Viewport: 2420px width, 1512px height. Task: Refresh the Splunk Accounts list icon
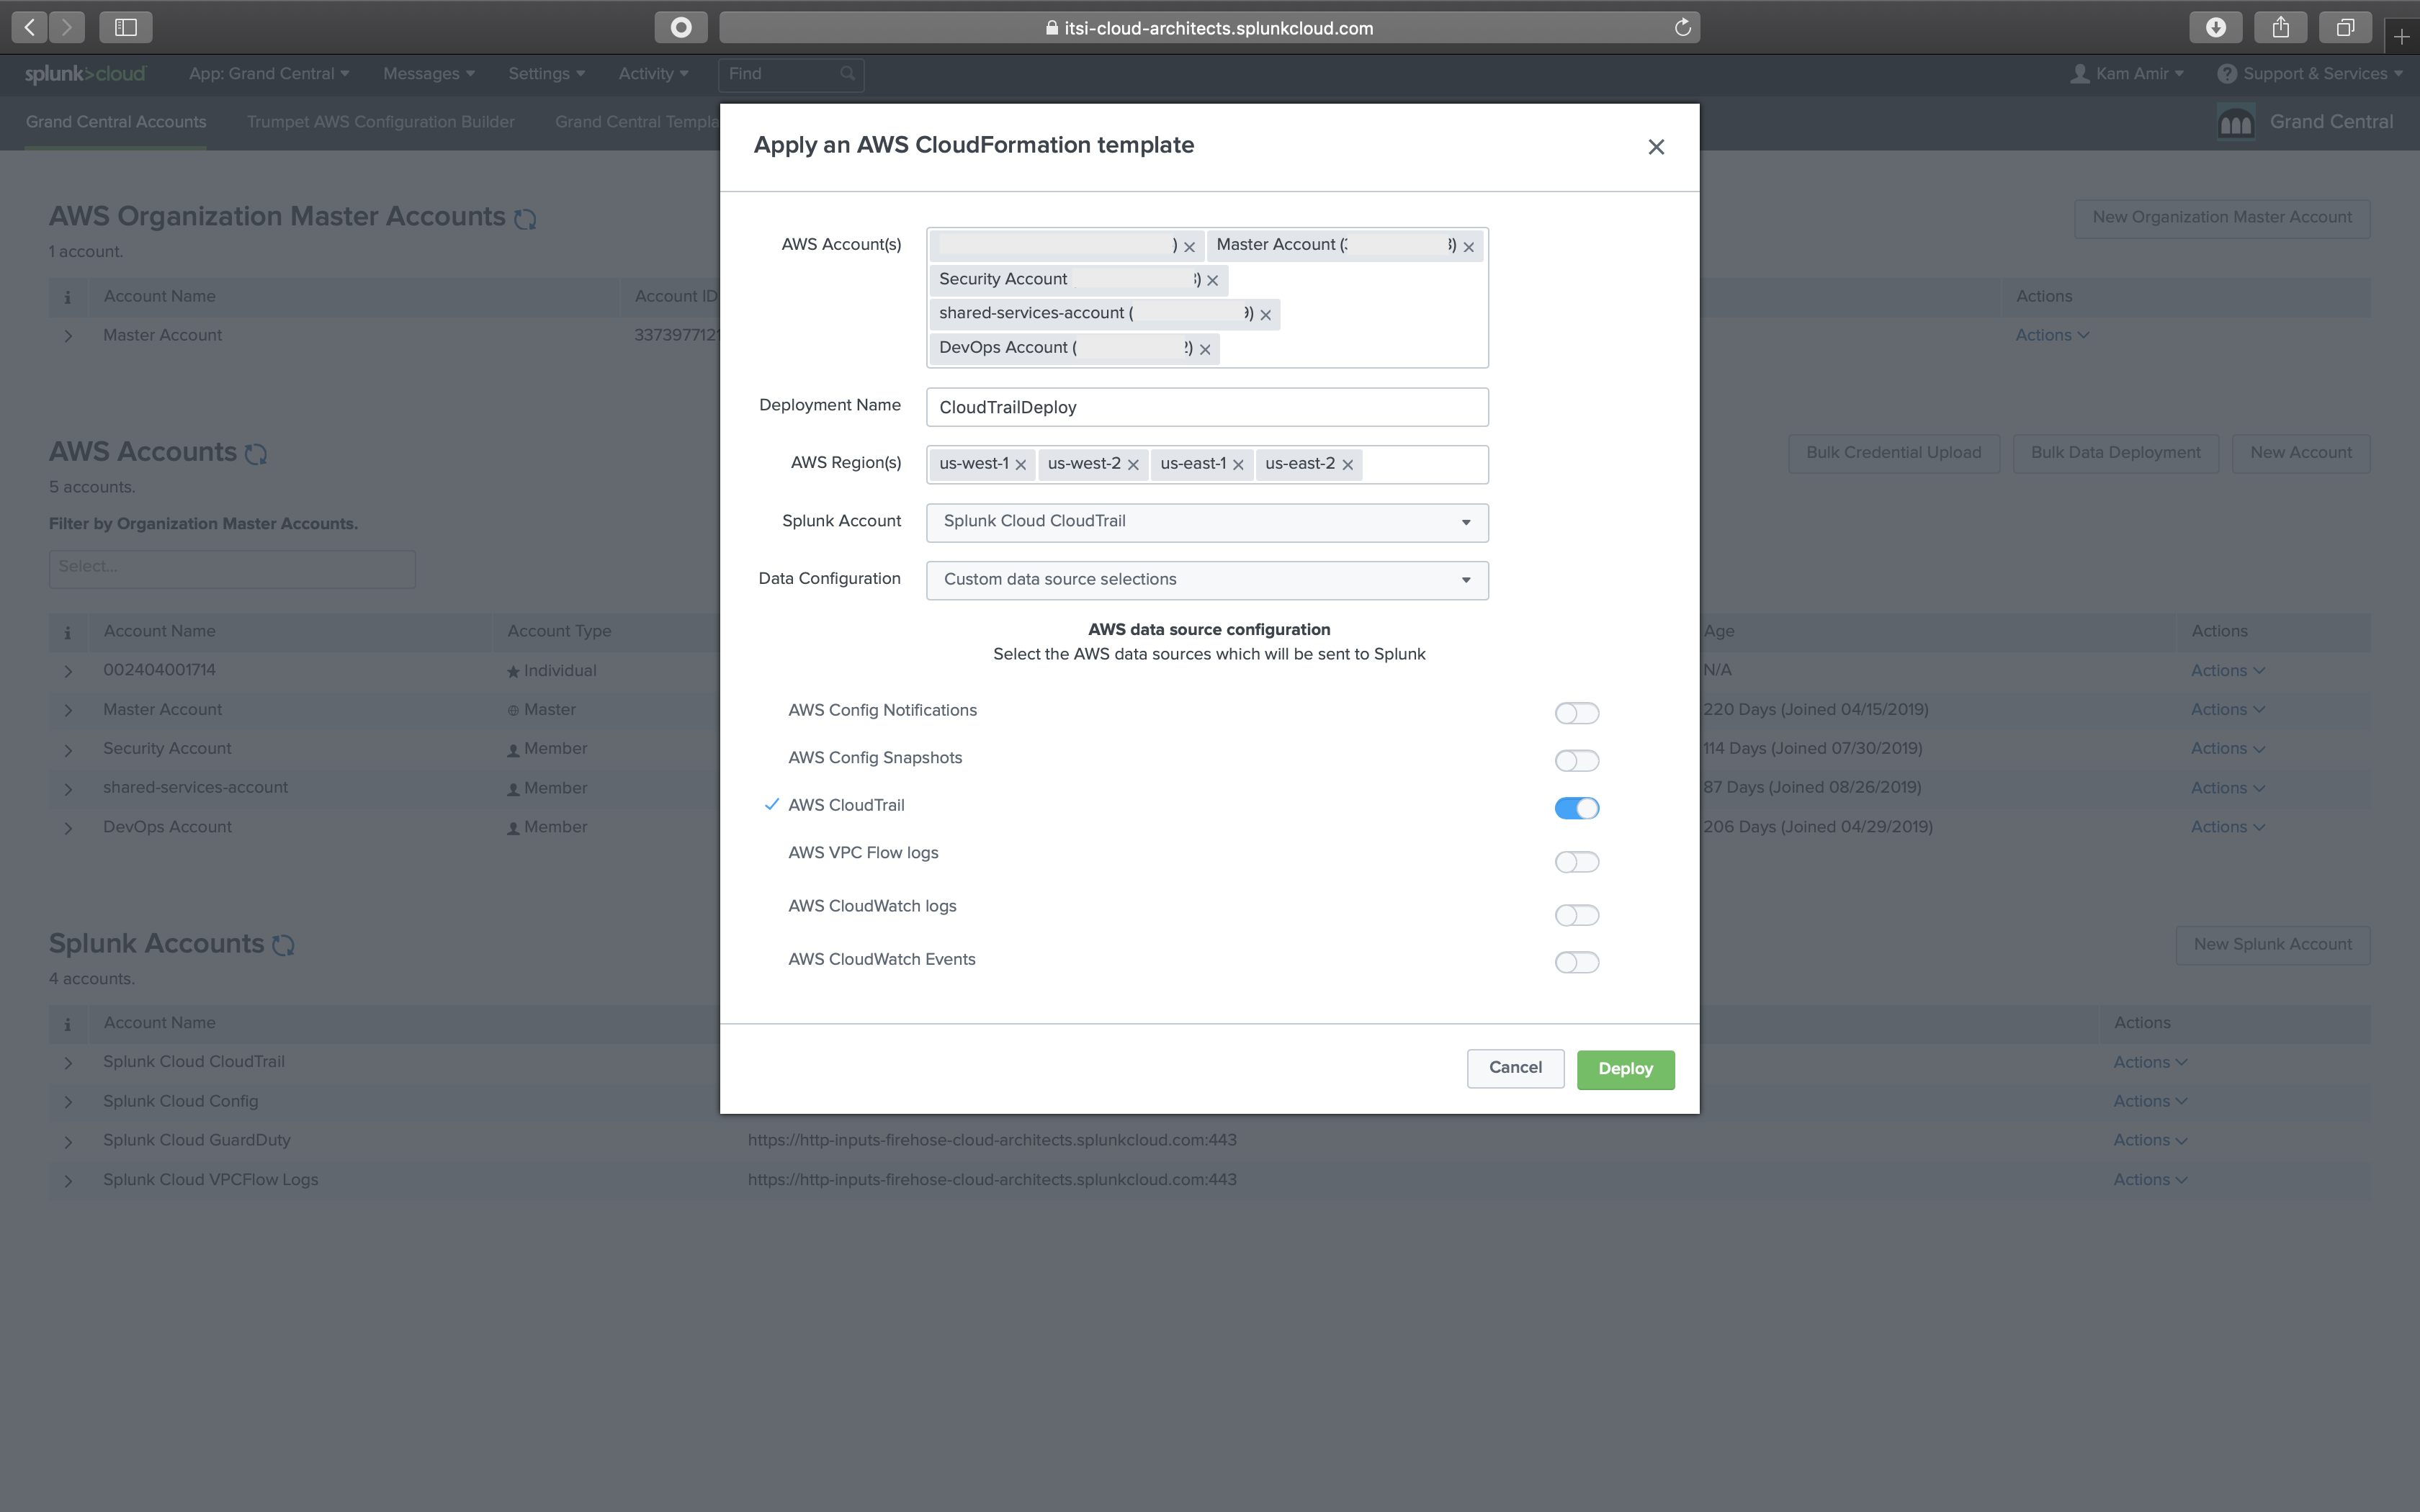tap(284, 945)
